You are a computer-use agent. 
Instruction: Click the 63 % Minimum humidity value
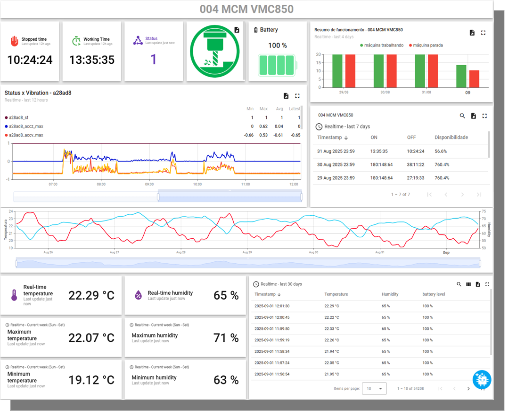[x=226, y=380]
